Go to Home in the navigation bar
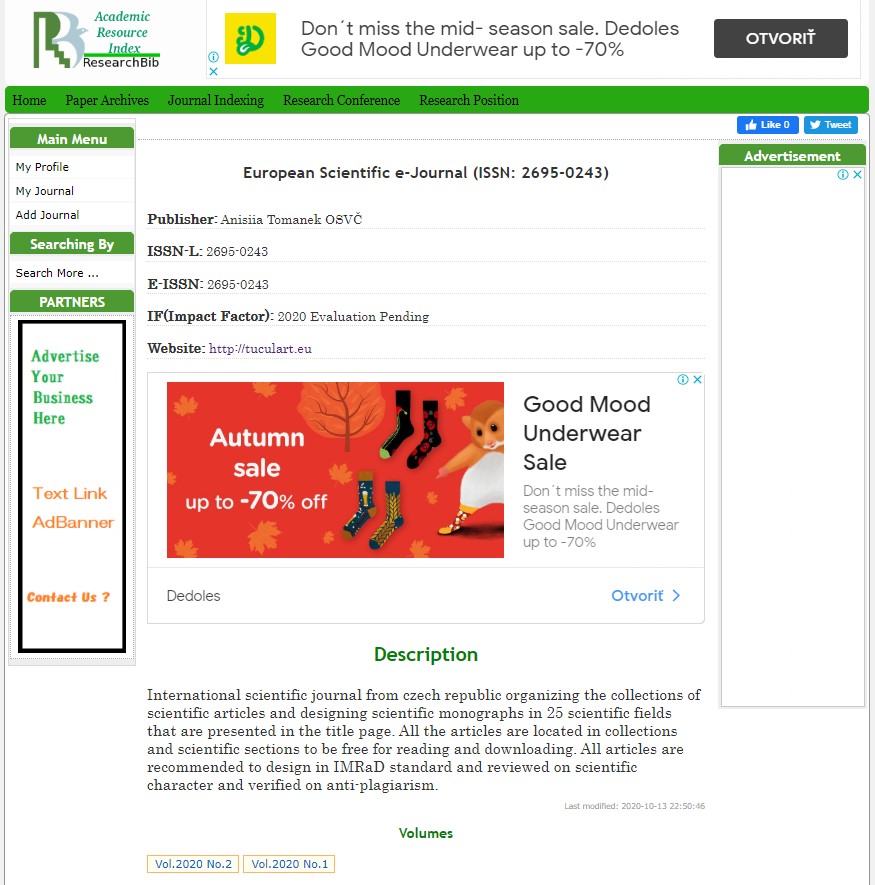The image size is (875, 885). click(x=29, y=100)
